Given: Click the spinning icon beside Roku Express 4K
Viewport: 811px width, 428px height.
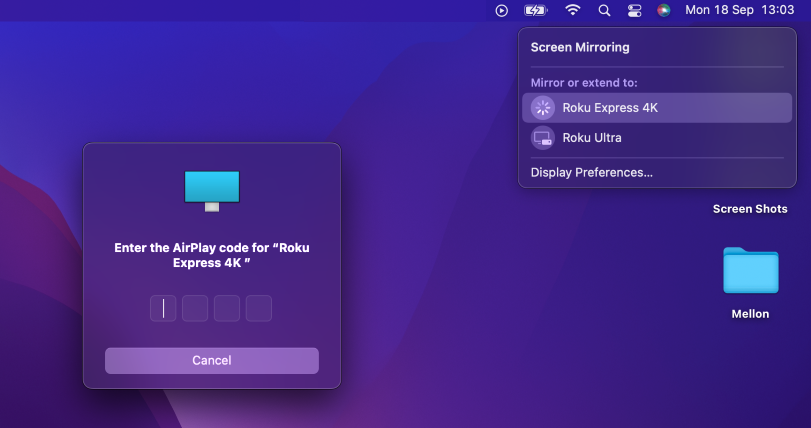Looking at the screenshot, I should tap(543, 108).
